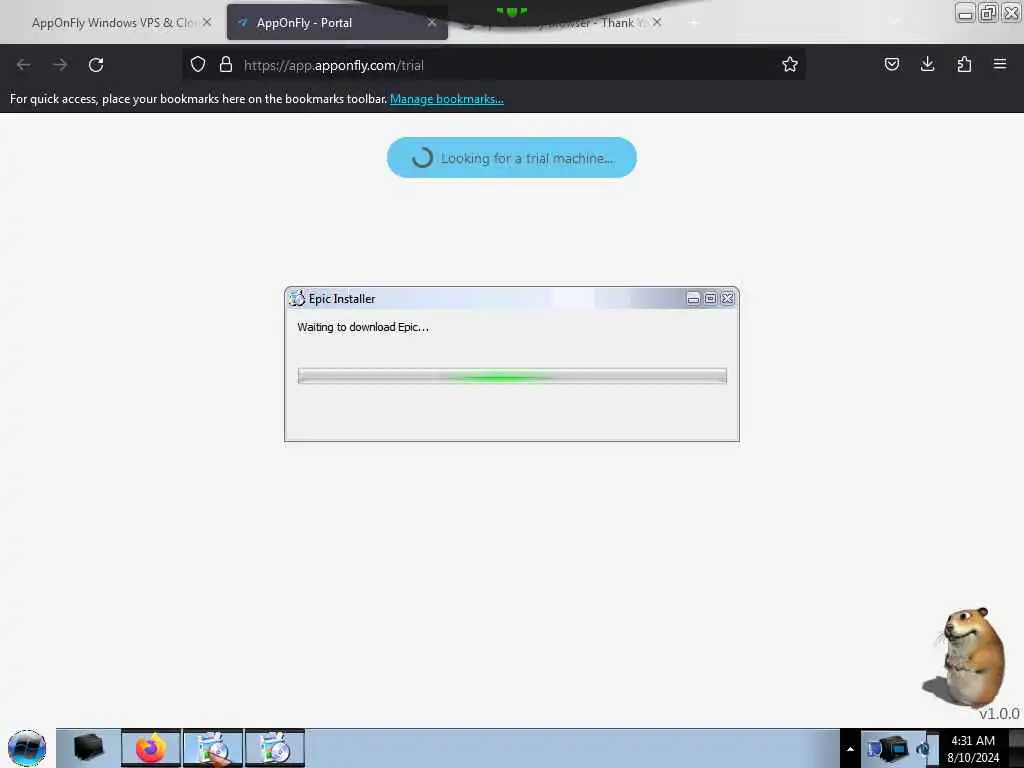
Task: Switch to Firefox in the taskbar
Action: 150,748
